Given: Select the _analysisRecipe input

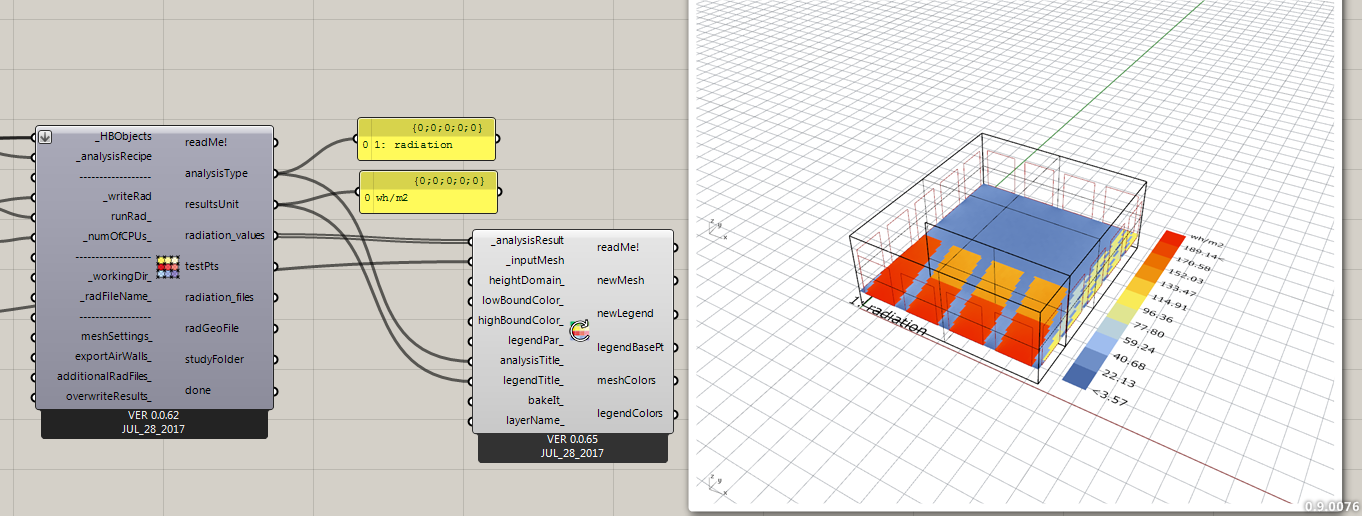Looking at the screenshot, I should [x=114, y=156].
